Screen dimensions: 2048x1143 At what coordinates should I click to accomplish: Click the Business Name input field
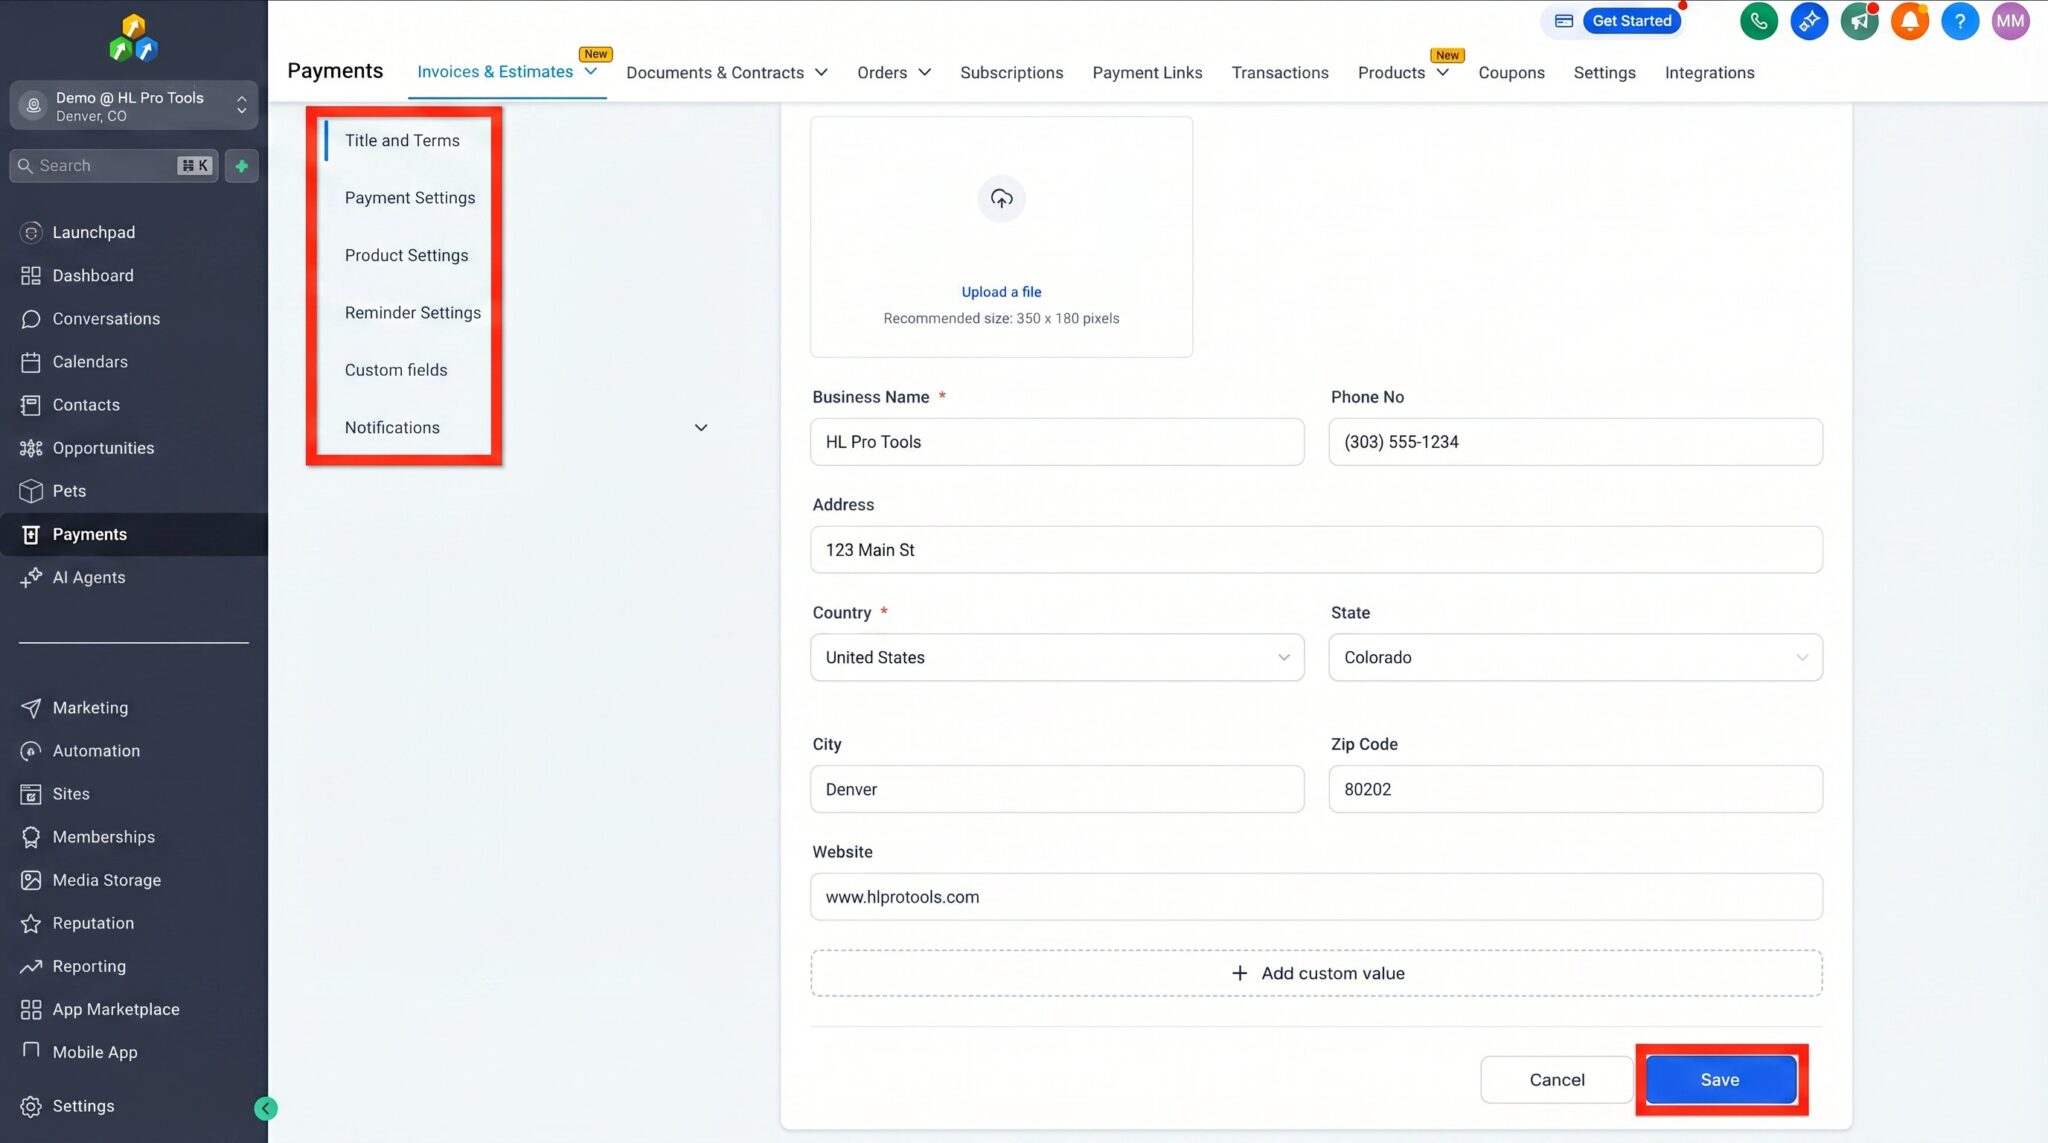click(1057, 442)
